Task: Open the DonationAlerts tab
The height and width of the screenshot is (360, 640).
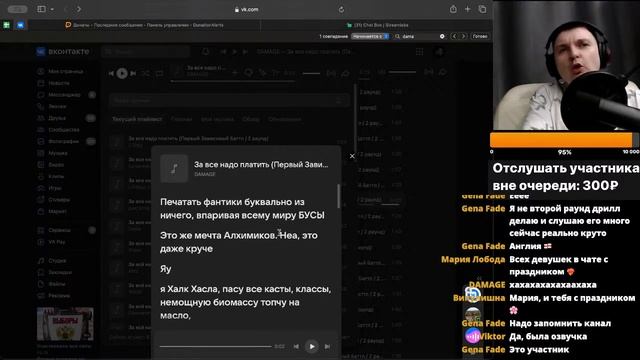Action: tap(144, 25)
